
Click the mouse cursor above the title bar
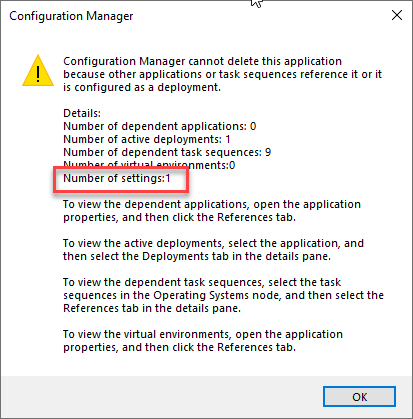coord(256,3)
